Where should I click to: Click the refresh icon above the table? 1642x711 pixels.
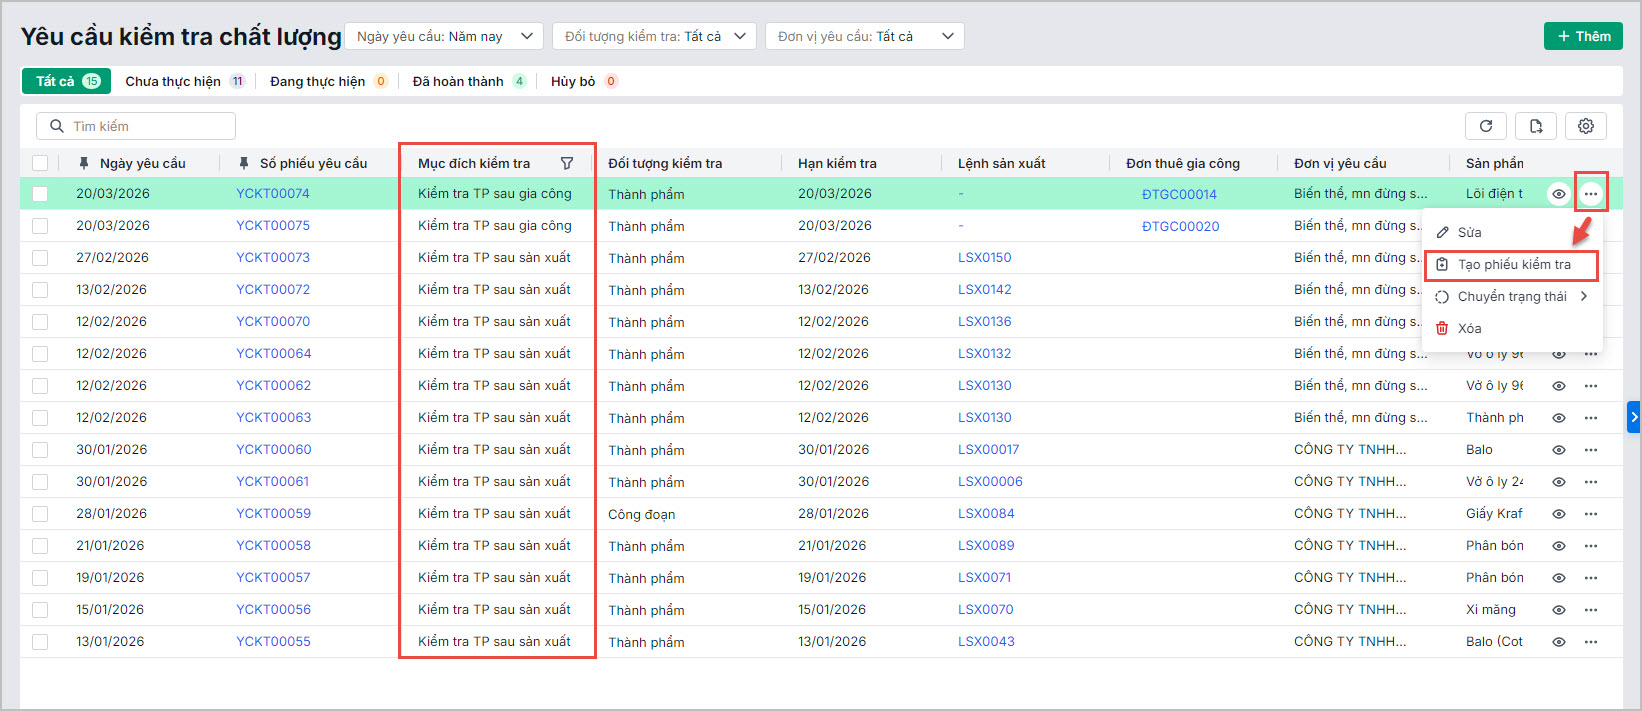tap(1485, 126)
